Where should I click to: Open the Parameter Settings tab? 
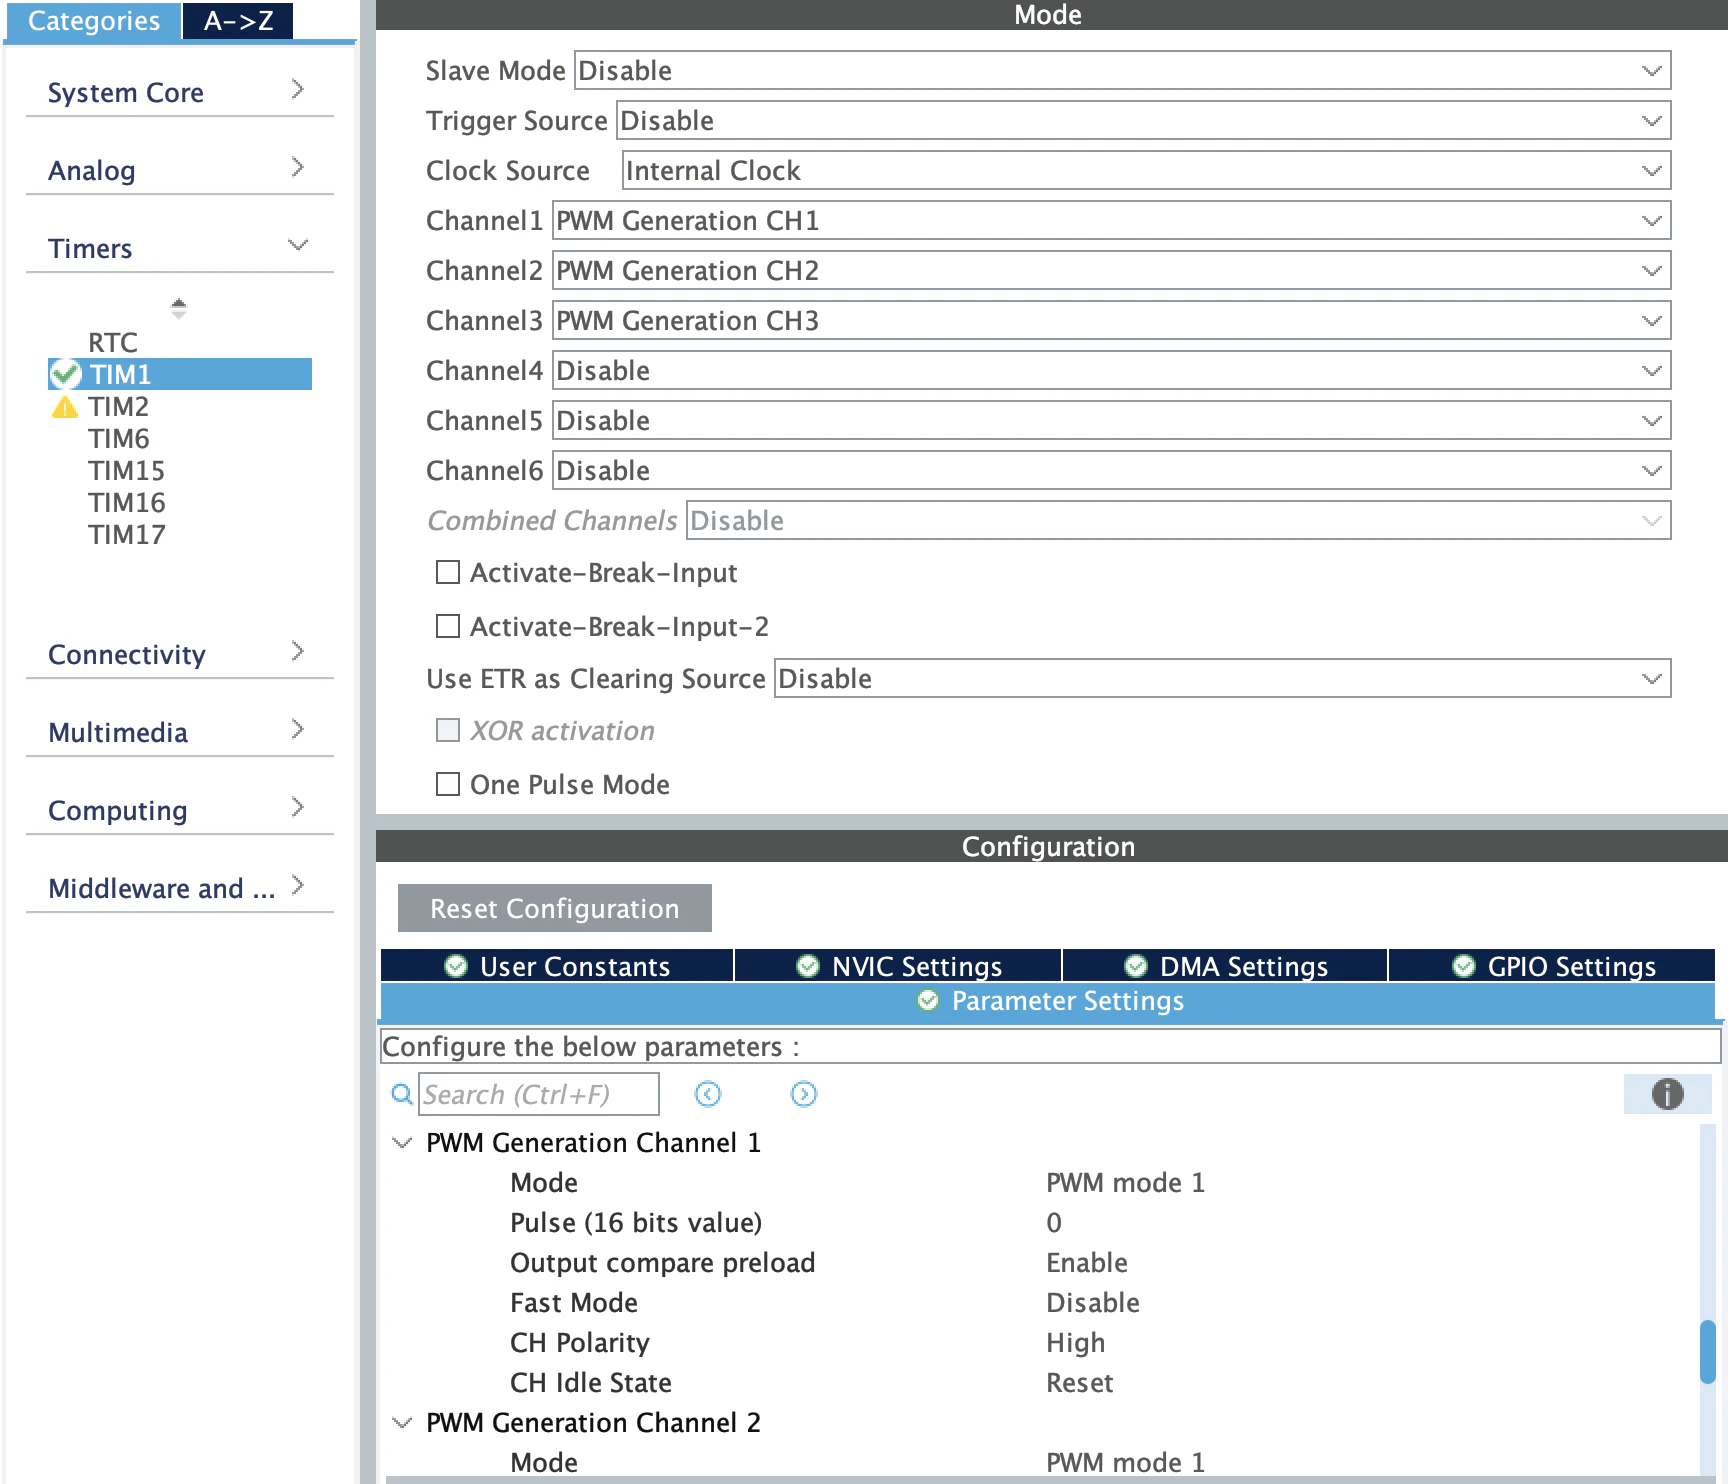(1048, 1001)
